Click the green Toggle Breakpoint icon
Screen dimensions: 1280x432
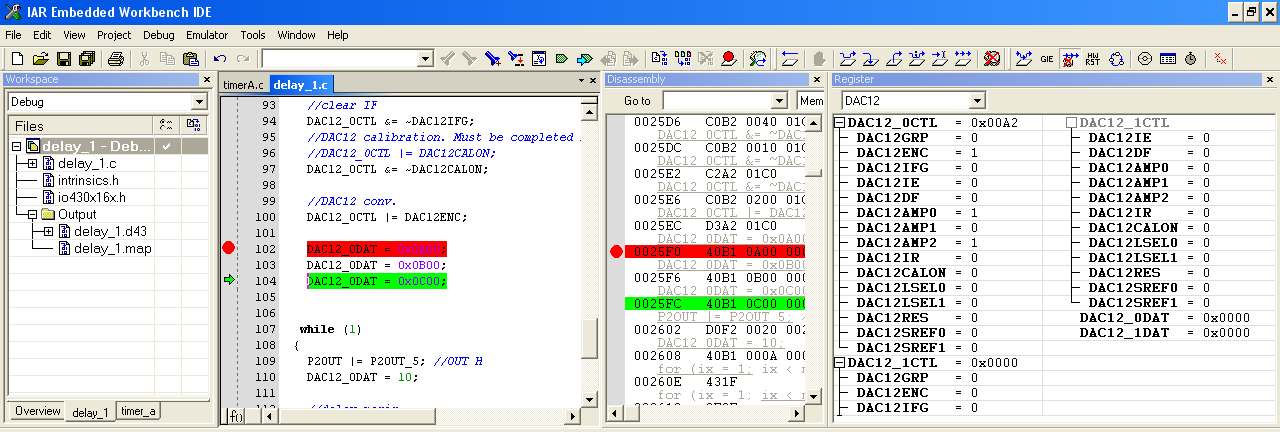tap(562, 59)
